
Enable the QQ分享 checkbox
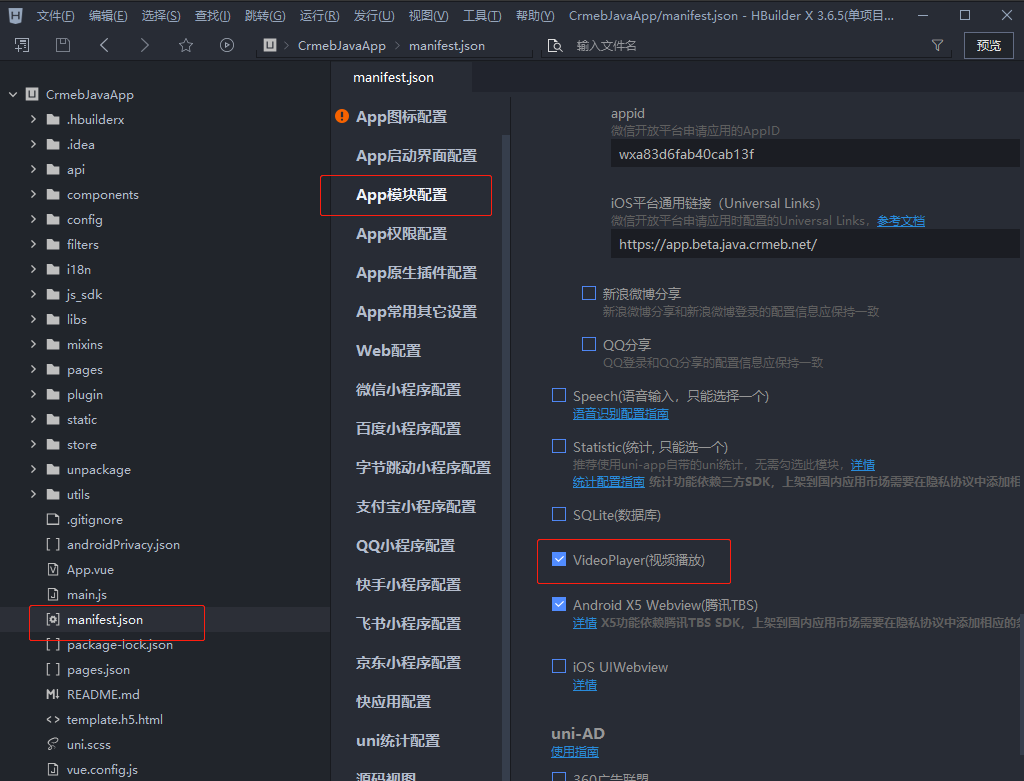589,344
